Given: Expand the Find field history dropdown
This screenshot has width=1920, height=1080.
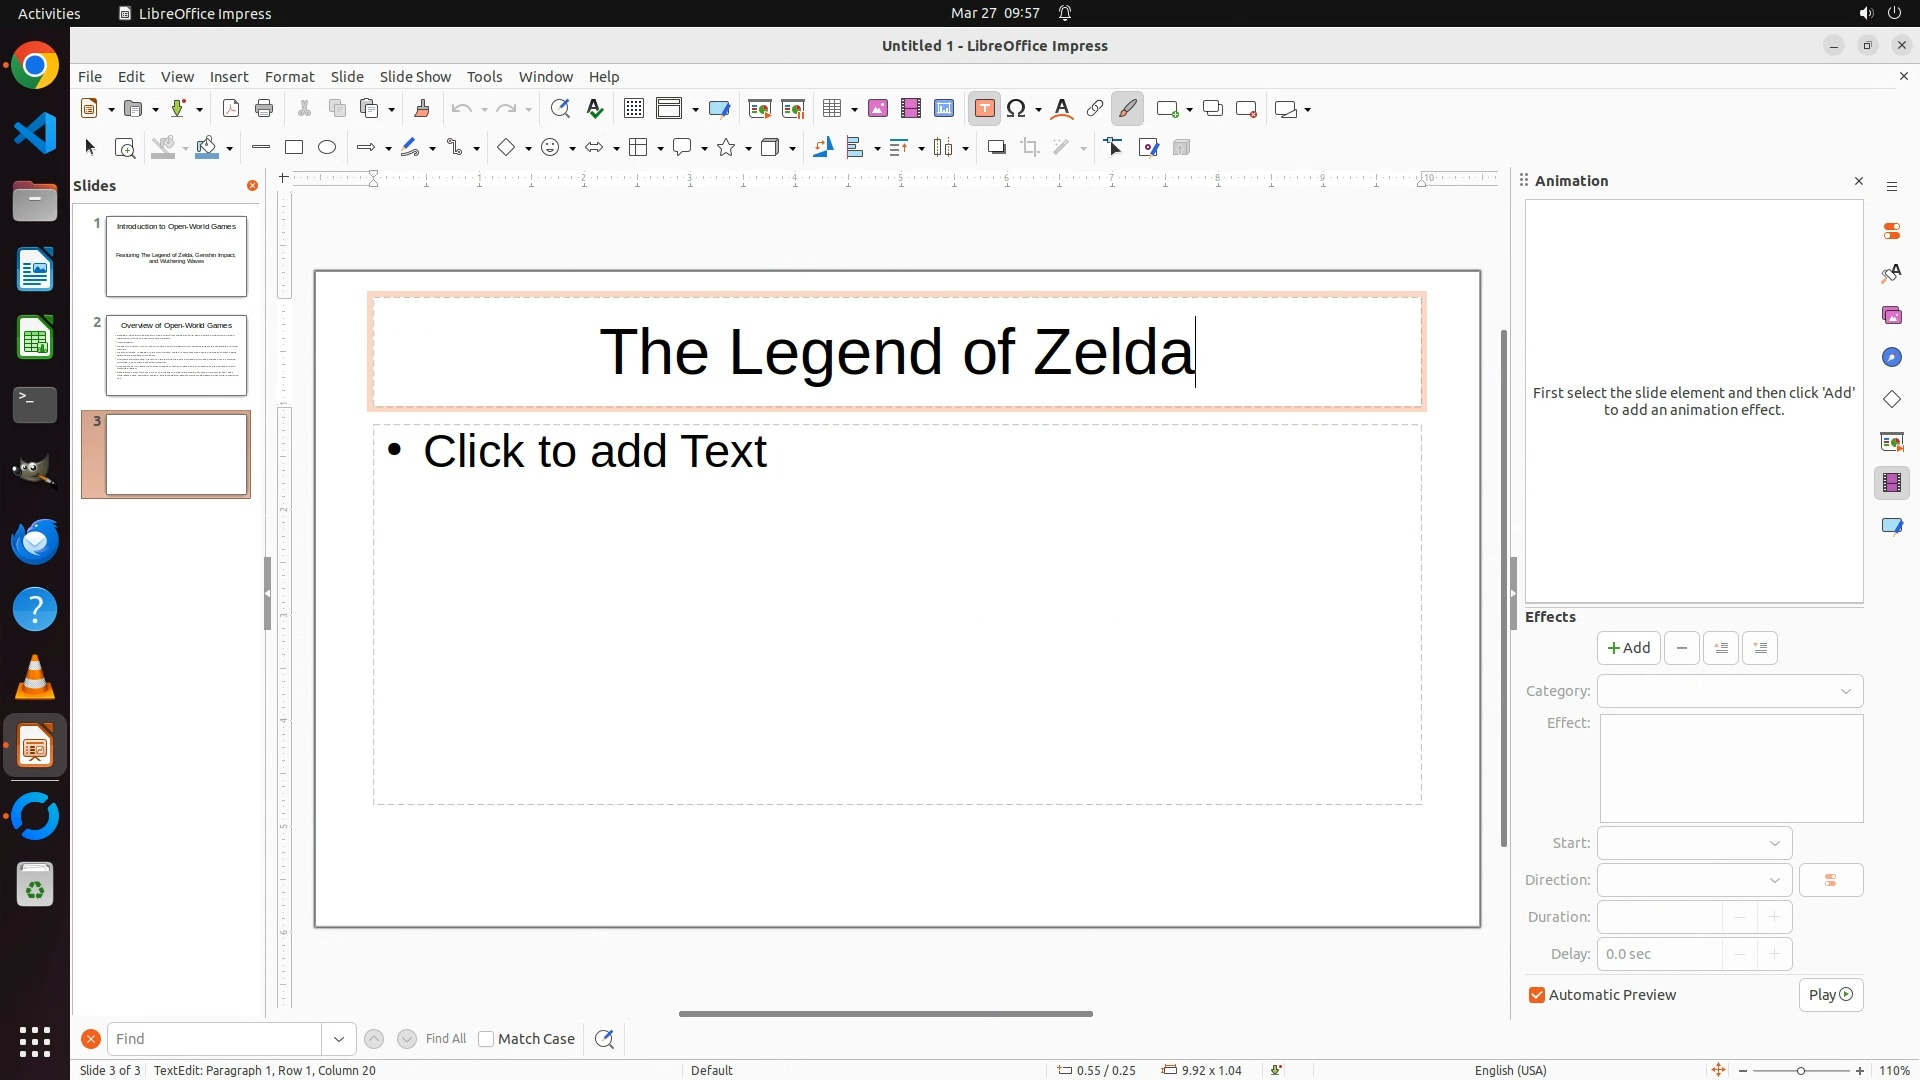Looking at the screenshot, I should pyautogui.click(x=338, y=1039).
